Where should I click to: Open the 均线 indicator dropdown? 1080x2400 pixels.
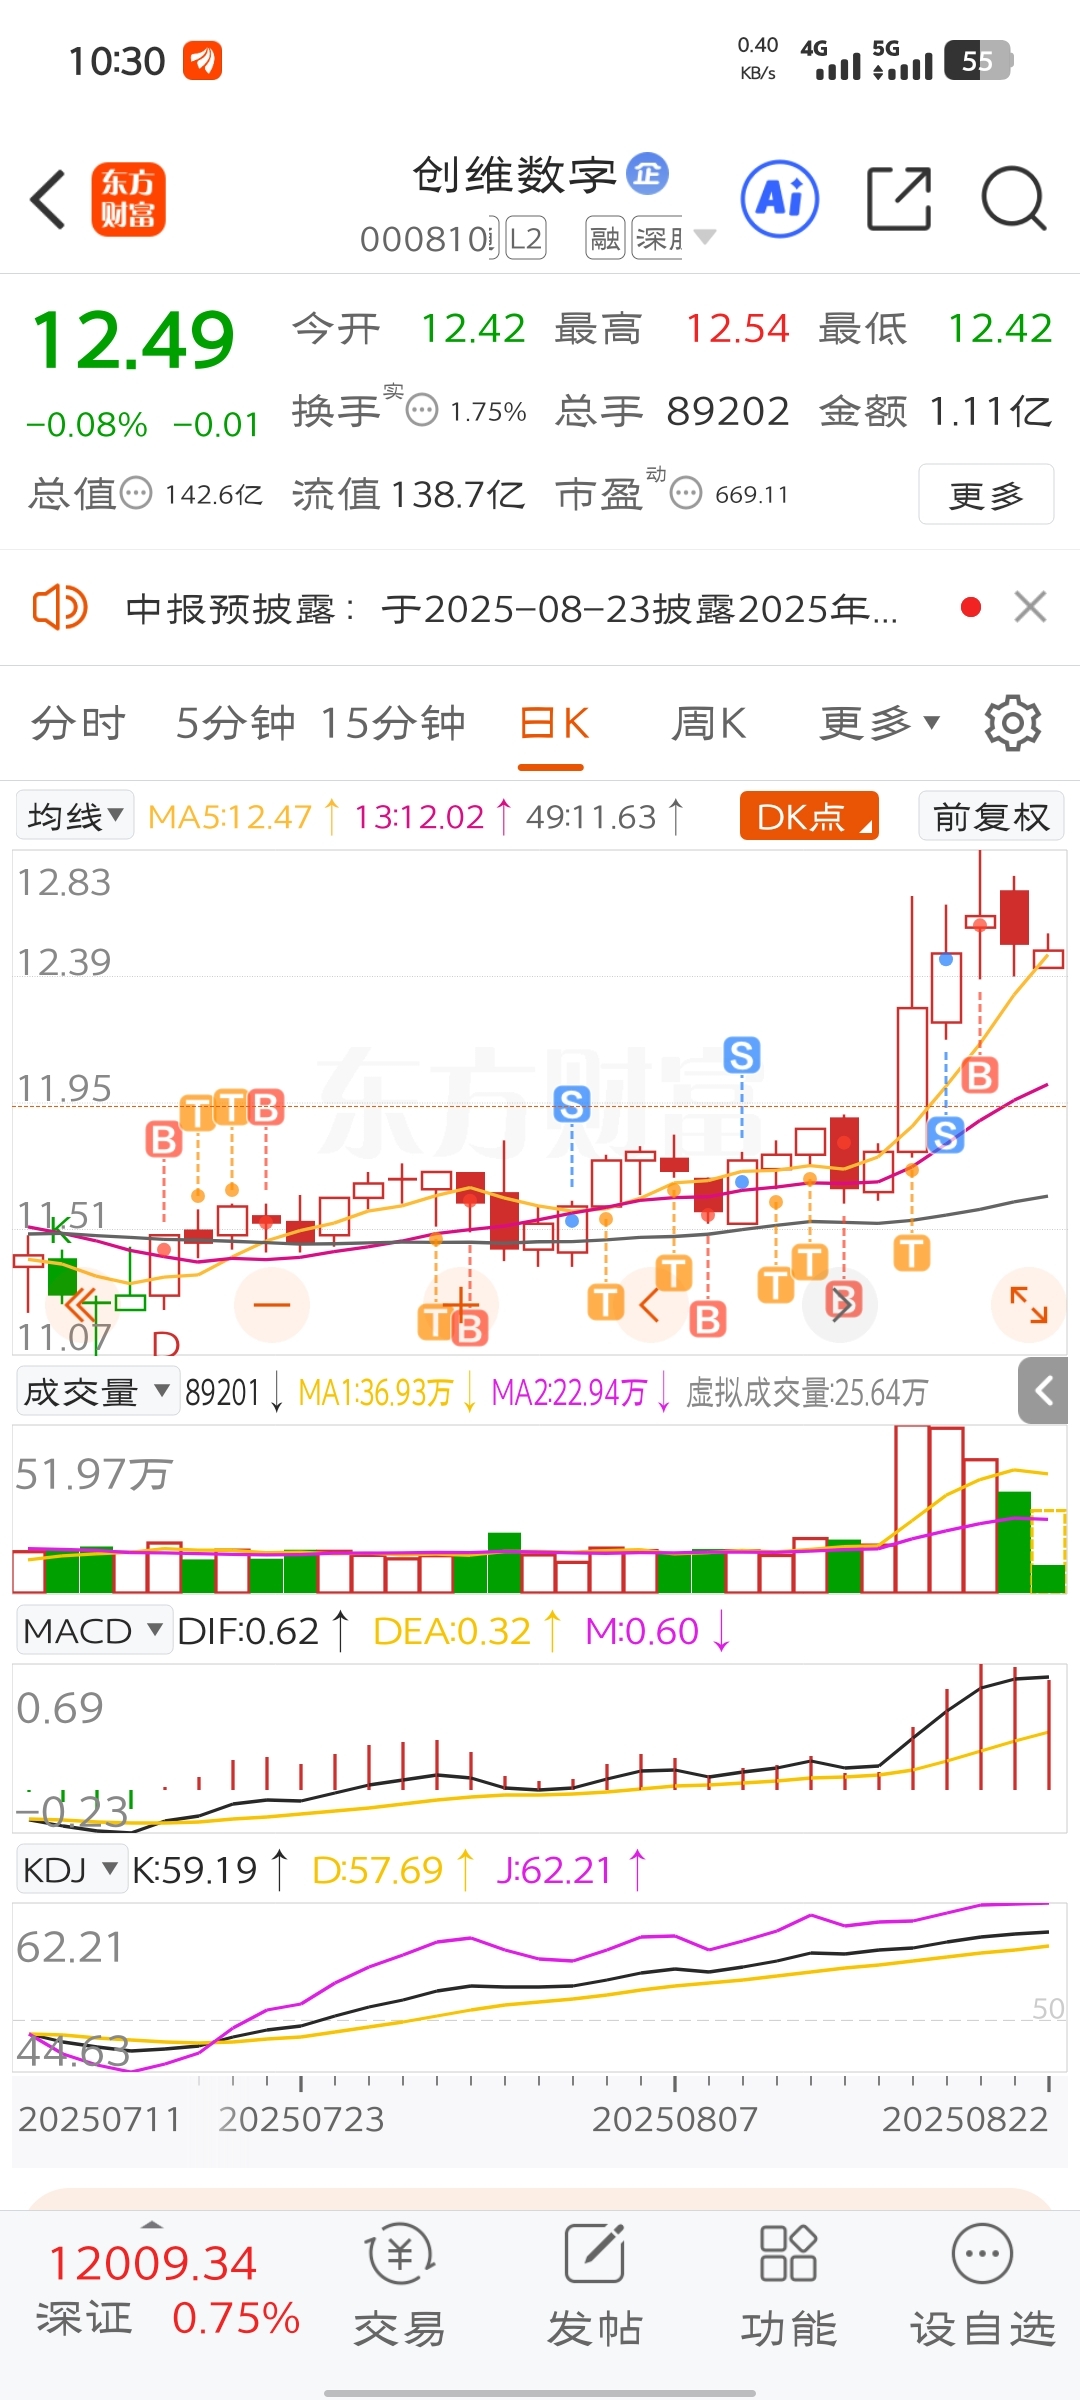coord(75,816)
